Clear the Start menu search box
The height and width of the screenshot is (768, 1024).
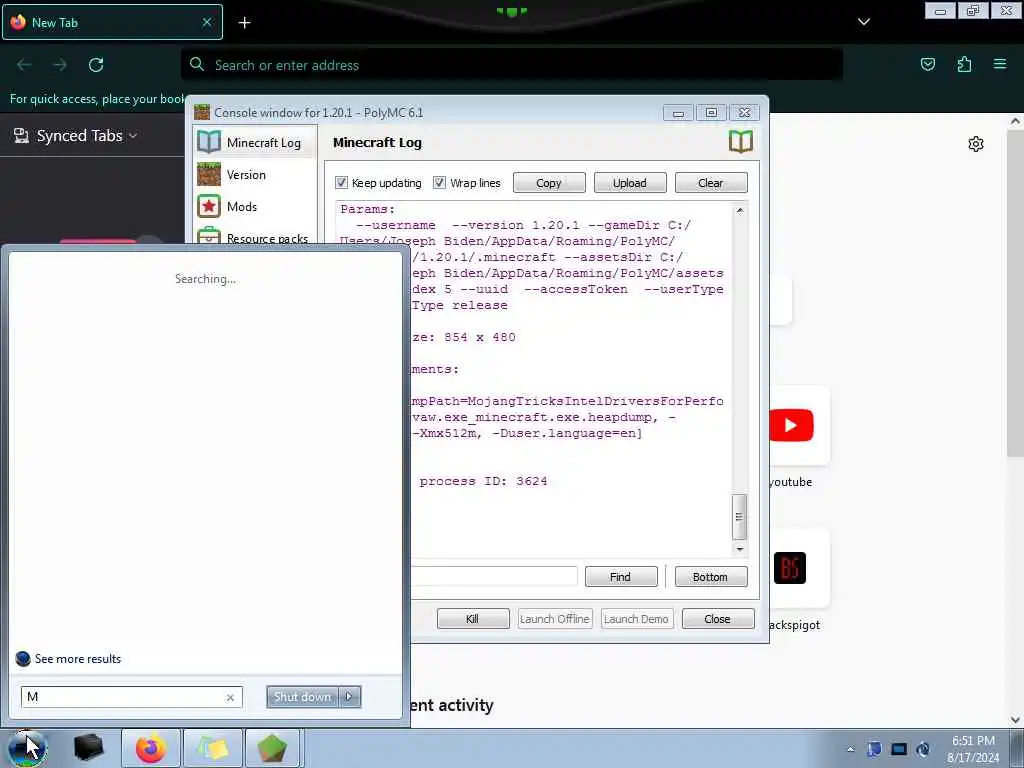click(x=230, y=697)
